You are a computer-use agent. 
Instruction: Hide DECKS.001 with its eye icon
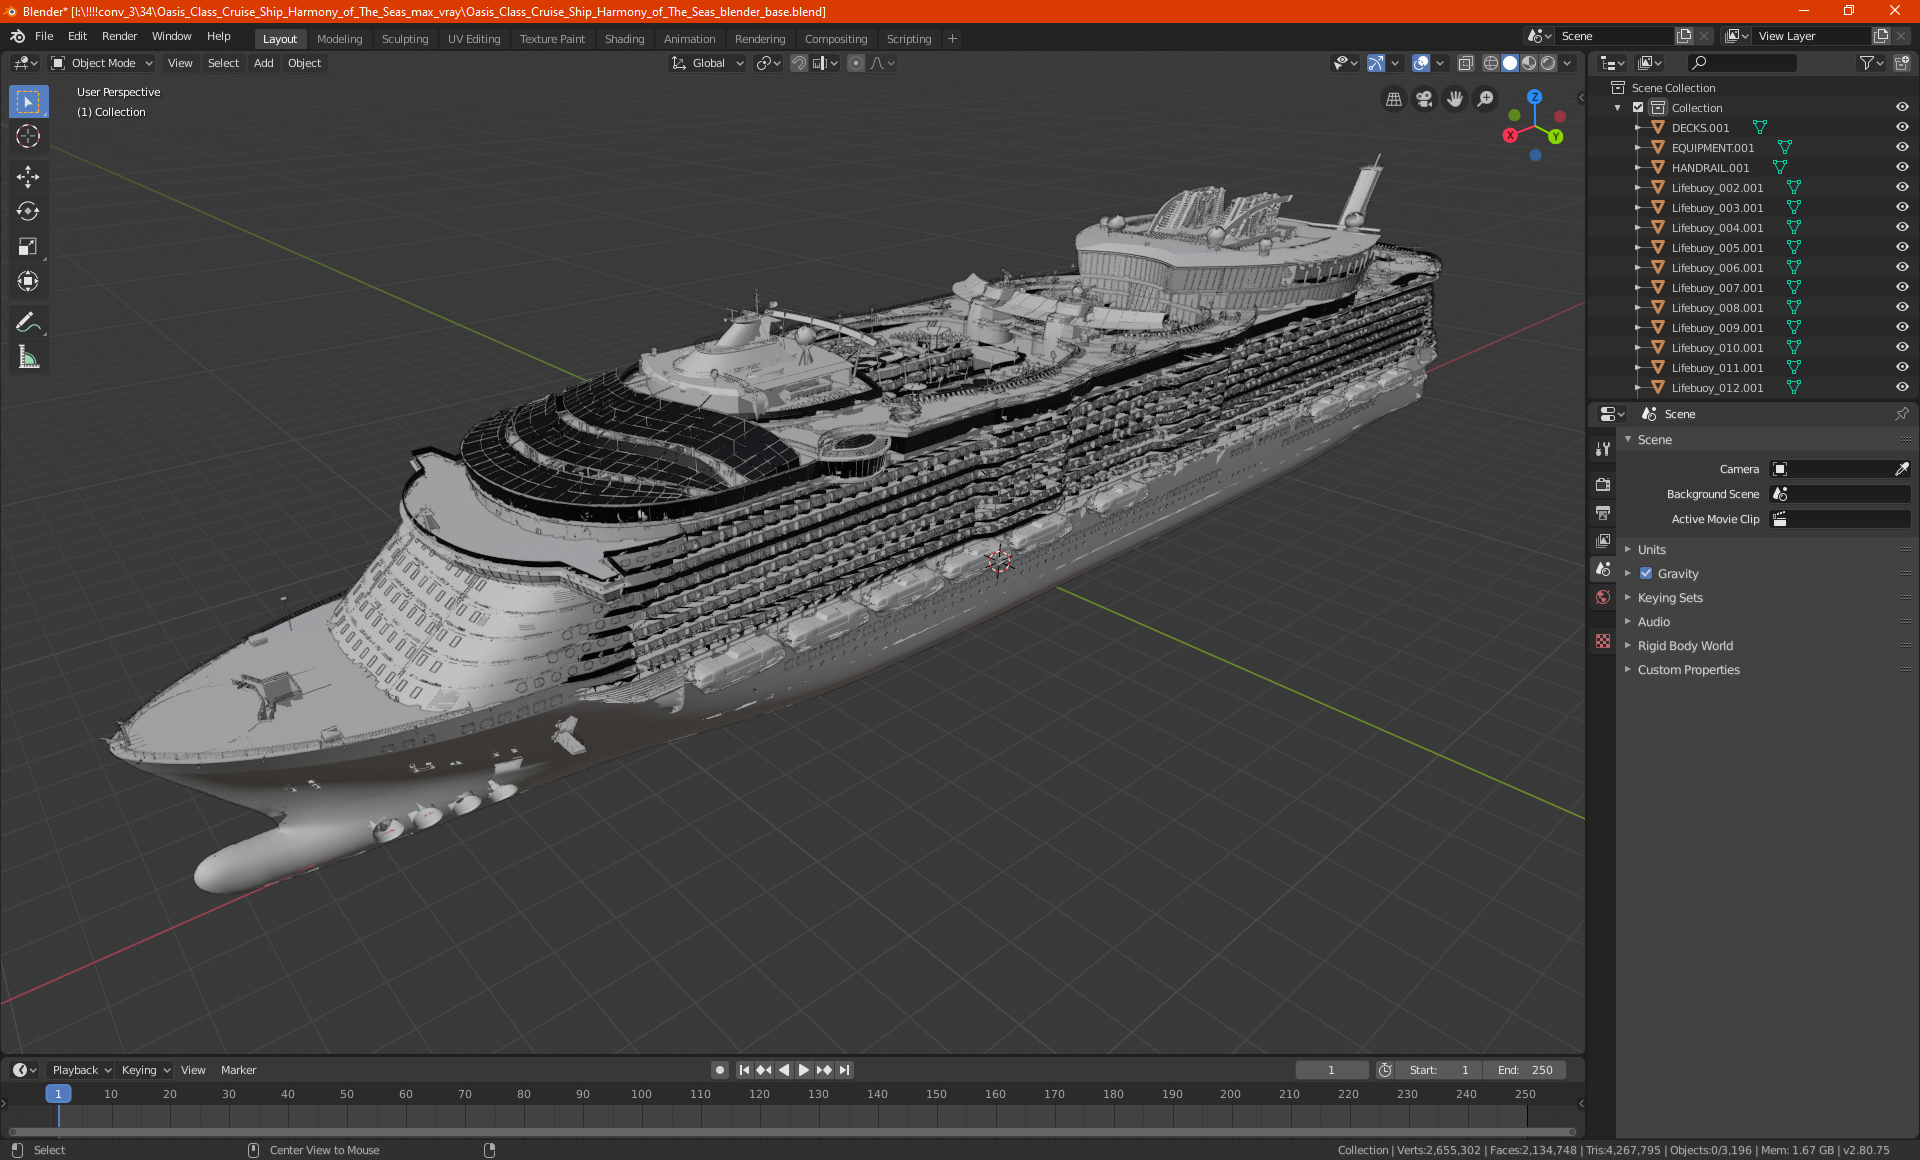coord(1902,128)
